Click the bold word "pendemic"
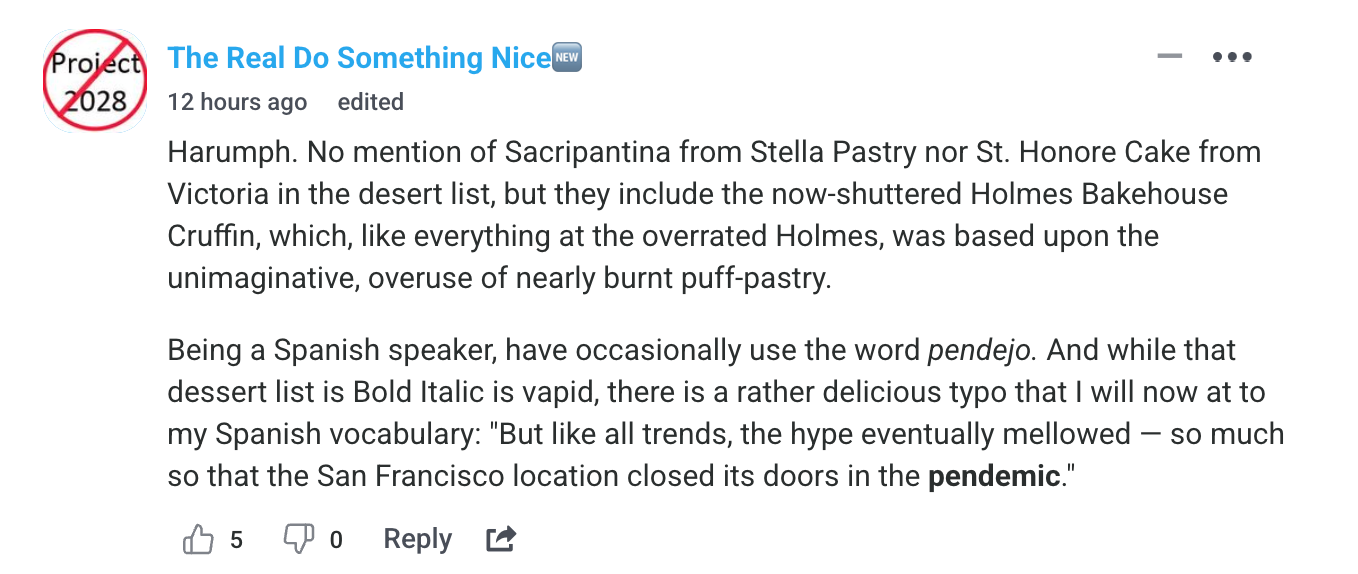1358x574 pixels. (x=993, y=477)
